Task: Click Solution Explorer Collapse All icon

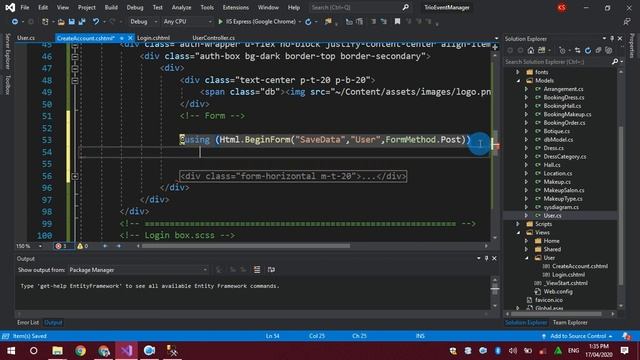Action: (x=598, y=51)
